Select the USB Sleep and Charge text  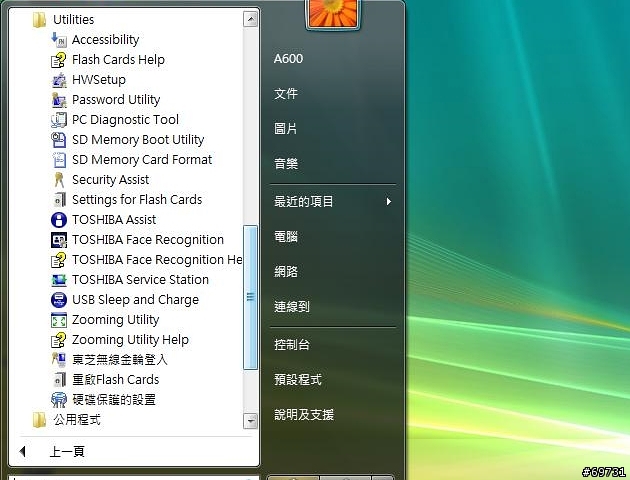coord(135,300)
